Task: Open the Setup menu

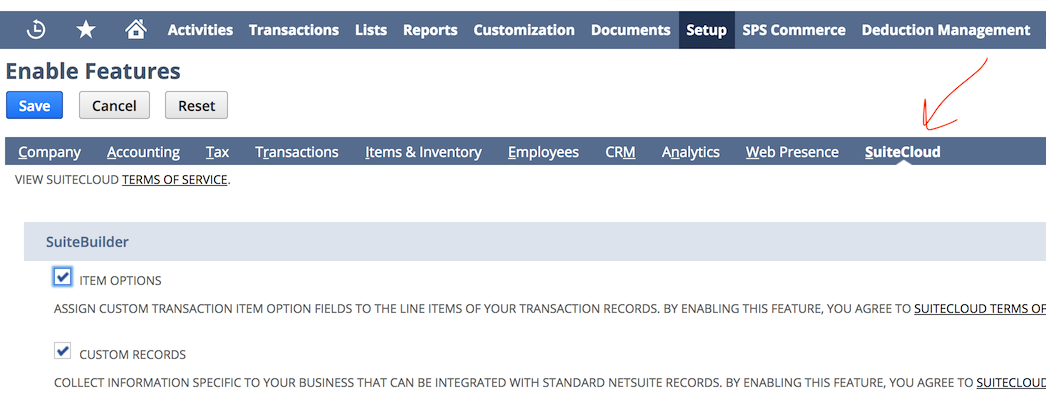Action: [x=706, y=30]
